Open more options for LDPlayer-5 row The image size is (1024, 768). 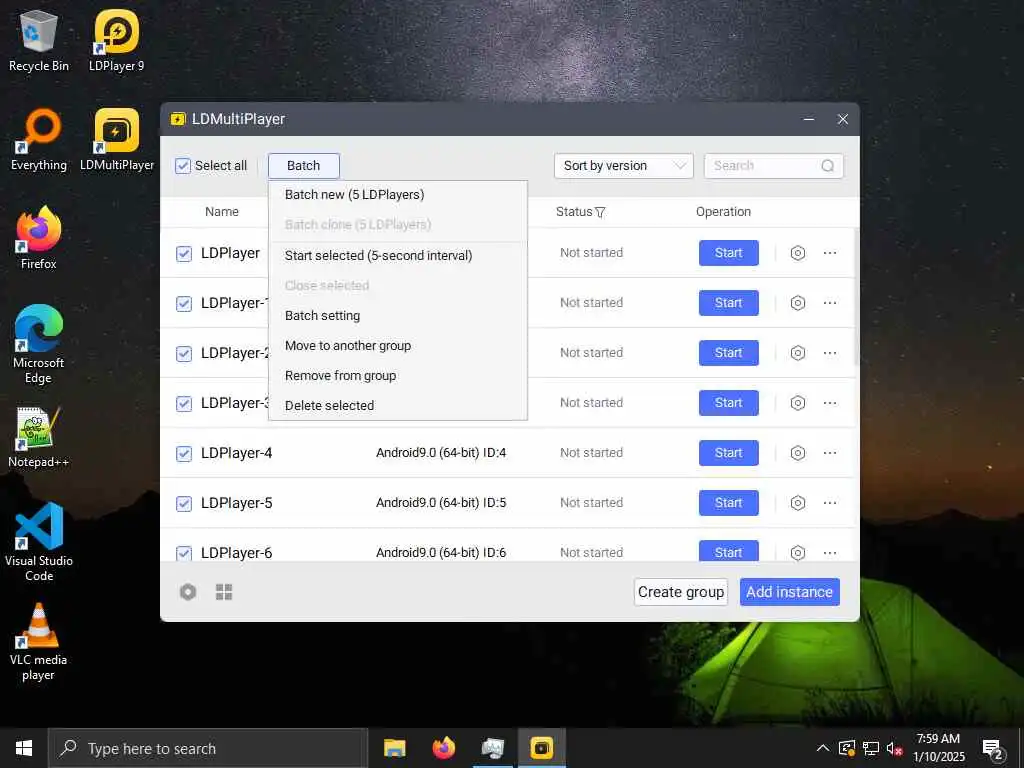coord(830,503)
